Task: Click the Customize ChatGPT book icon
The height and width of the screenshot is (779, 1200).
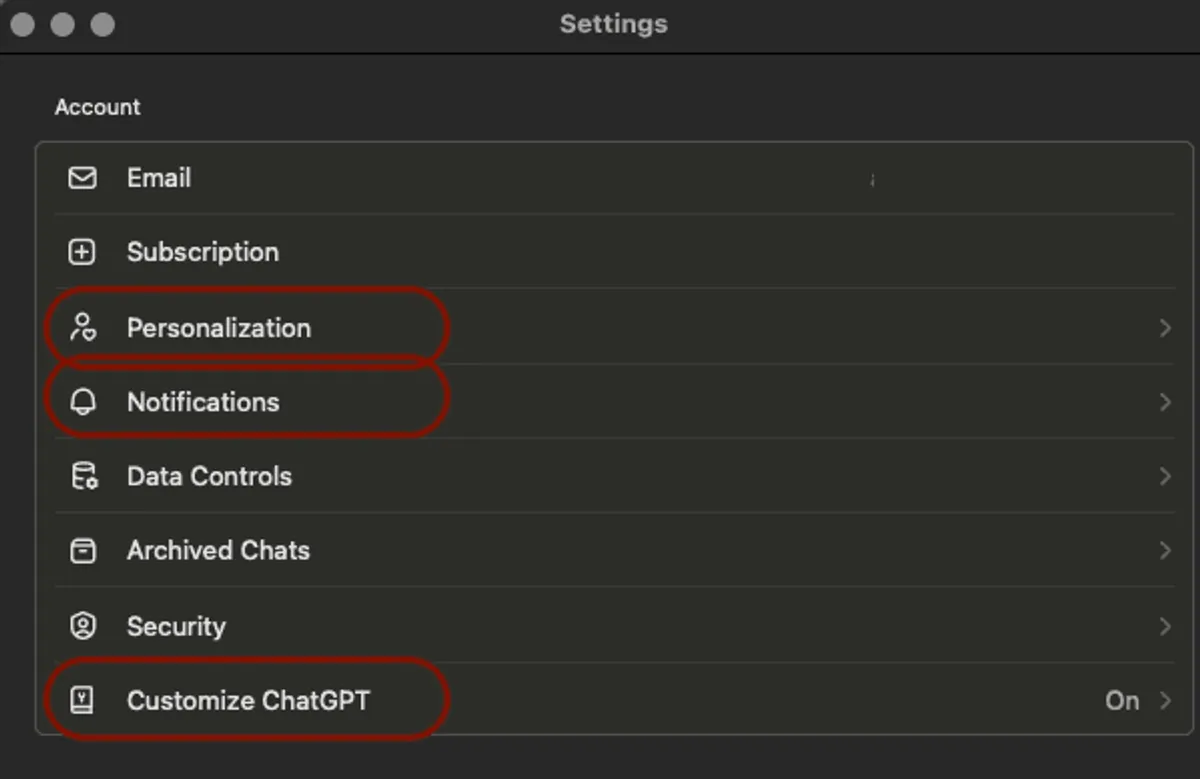Action: (82, 700)
